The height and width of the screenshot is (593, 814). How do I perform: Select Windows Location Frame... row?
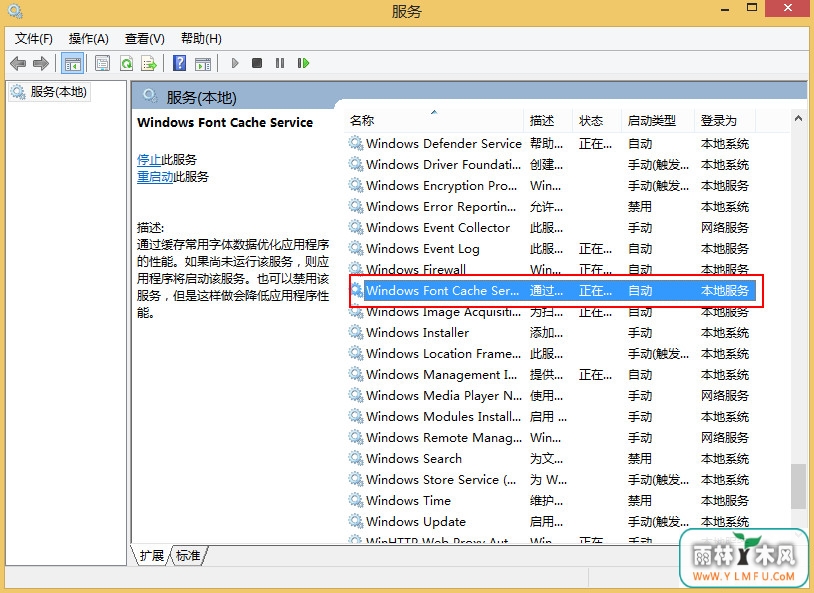pyautogui.click(x=551, y=354)
